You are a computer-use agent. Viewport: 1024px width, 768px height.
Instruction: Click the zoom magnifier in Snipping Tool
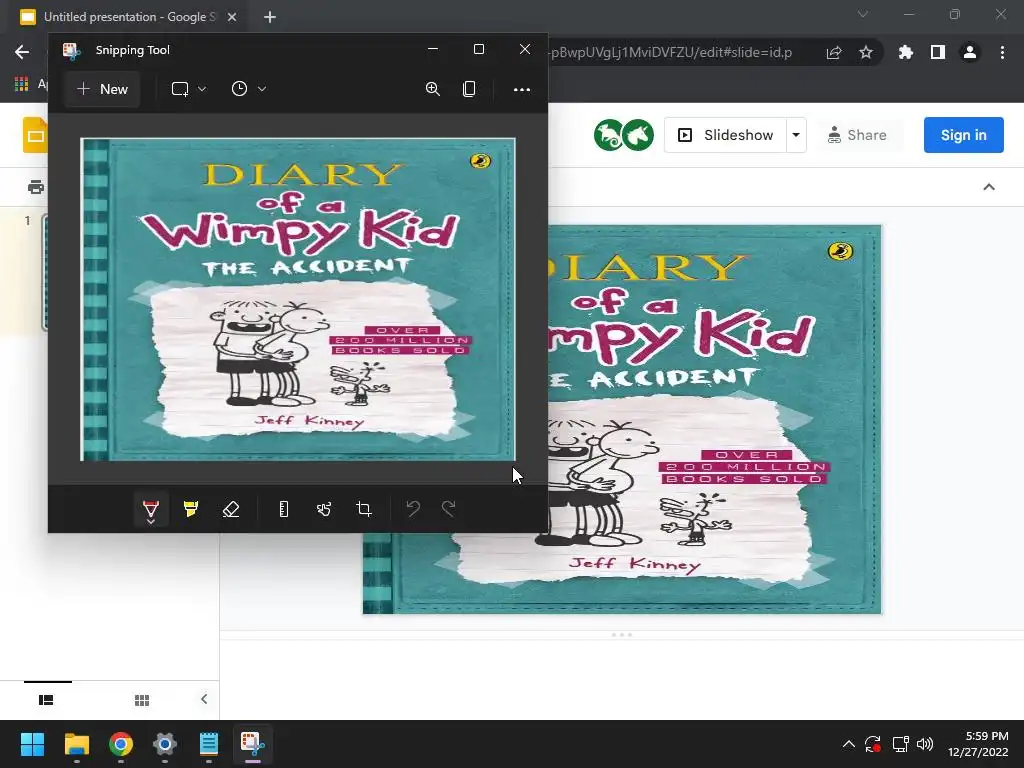[x=432, y=89]
